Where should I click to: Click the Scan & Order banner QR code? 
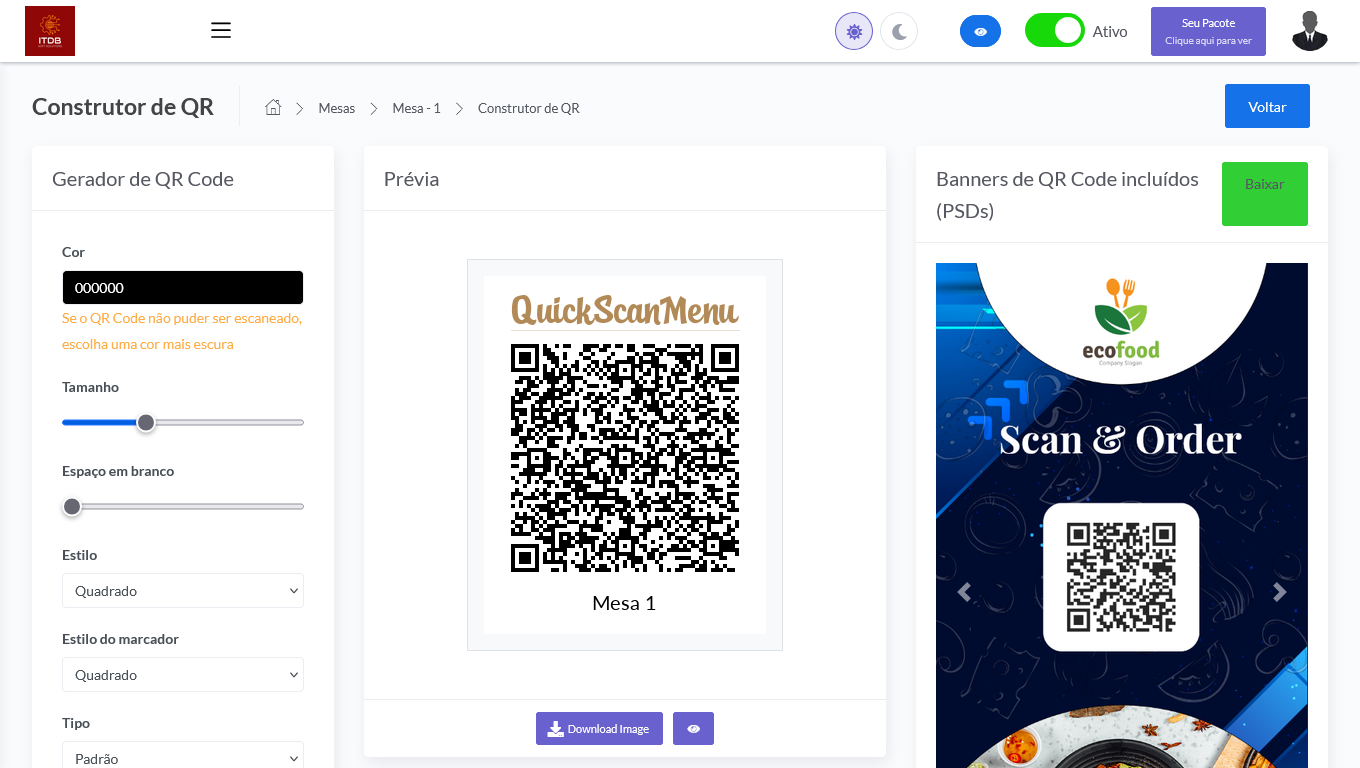pyautogui.click(x=1121, y=577)
